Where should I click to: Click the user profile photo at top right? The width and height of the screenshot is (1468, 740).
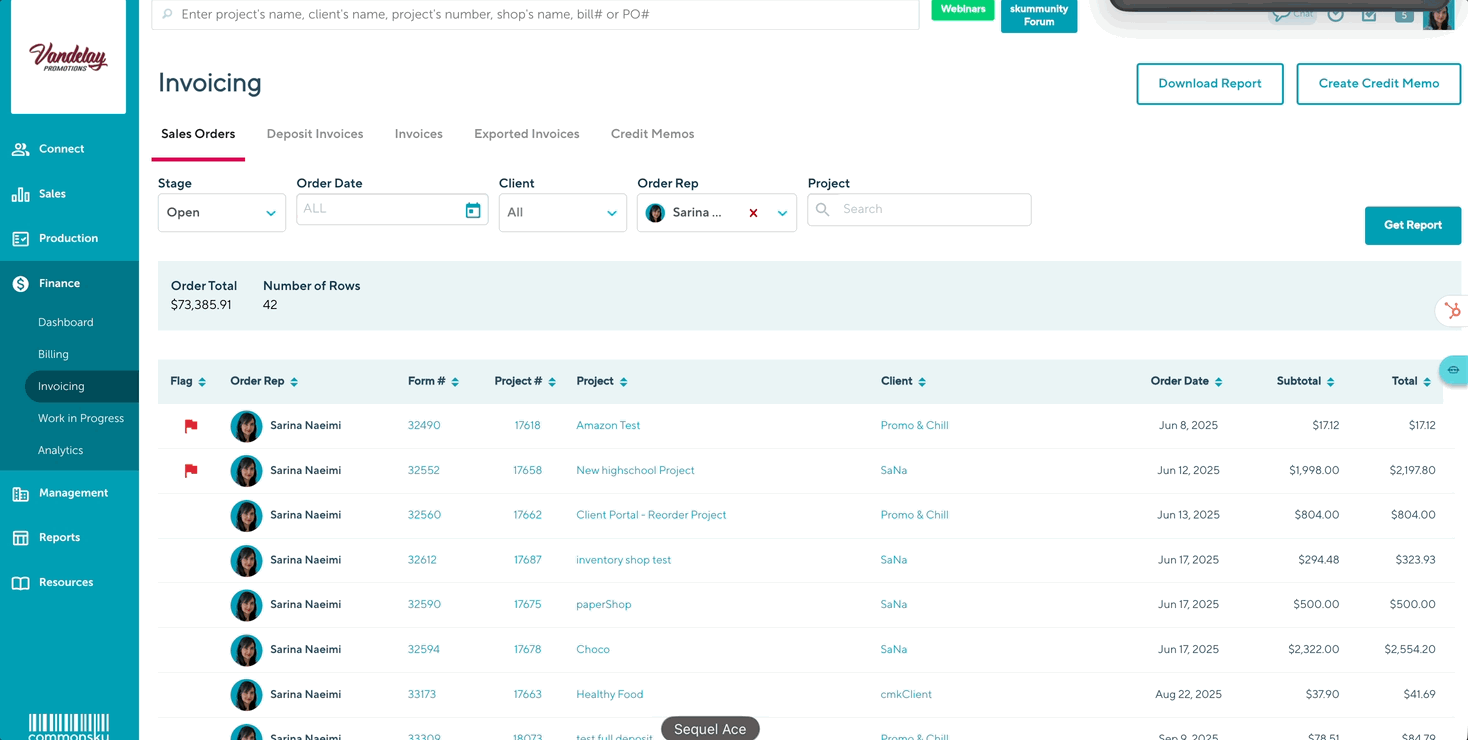pos(1438,17)
